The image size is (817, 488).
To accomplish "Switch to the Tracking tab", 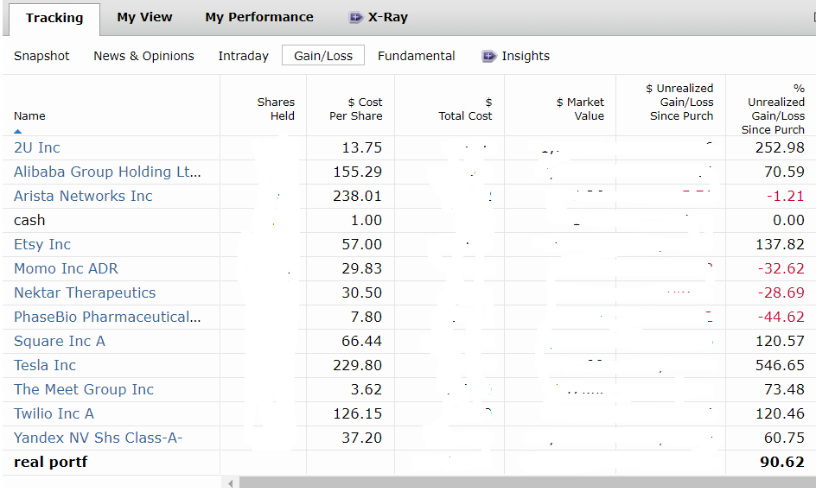I will [55, 18].
